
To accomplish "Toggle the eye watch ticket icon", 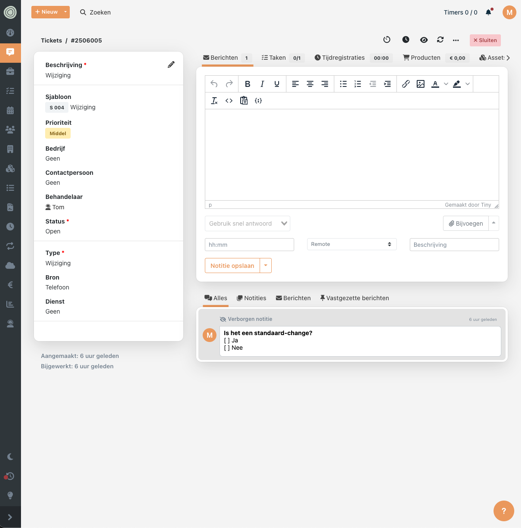I will pos(424,40).
